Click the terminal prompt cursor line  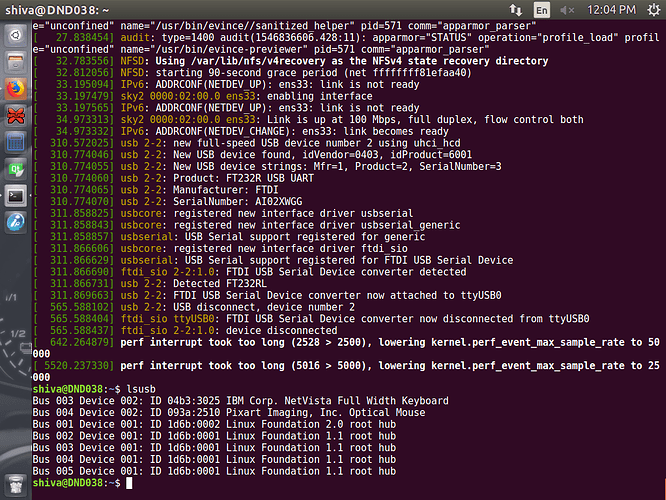[82, 483]
